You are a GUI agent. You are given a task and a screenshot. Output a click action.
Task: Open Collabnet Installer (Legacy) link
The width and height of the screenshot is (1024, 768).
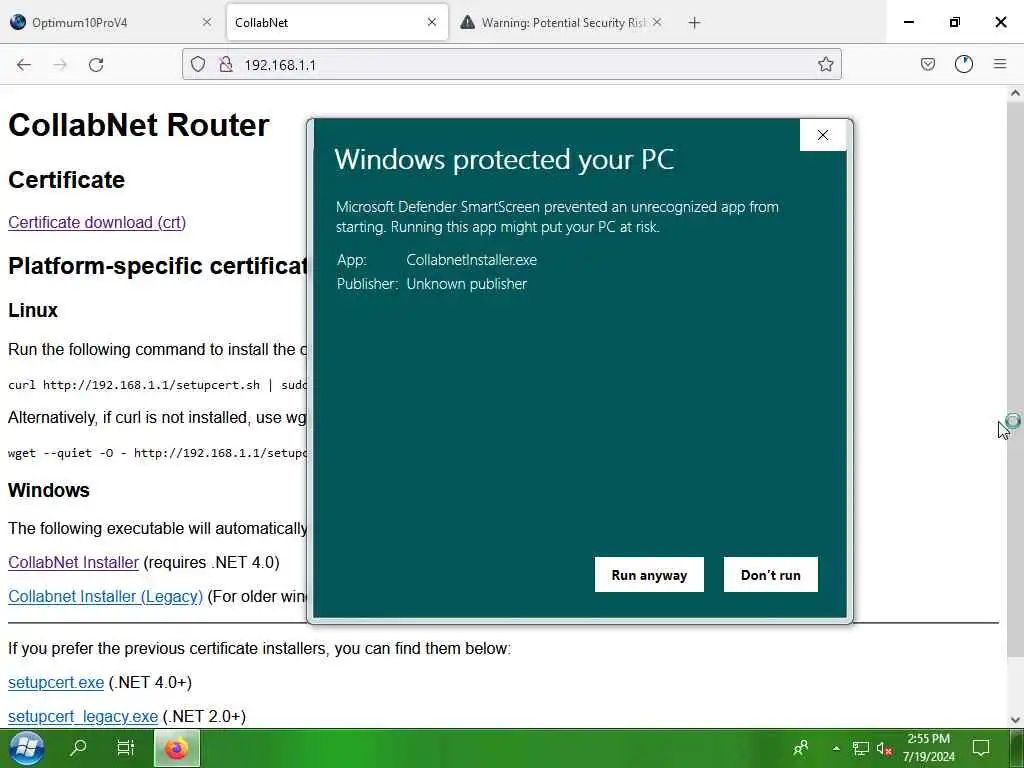[105, 596]
